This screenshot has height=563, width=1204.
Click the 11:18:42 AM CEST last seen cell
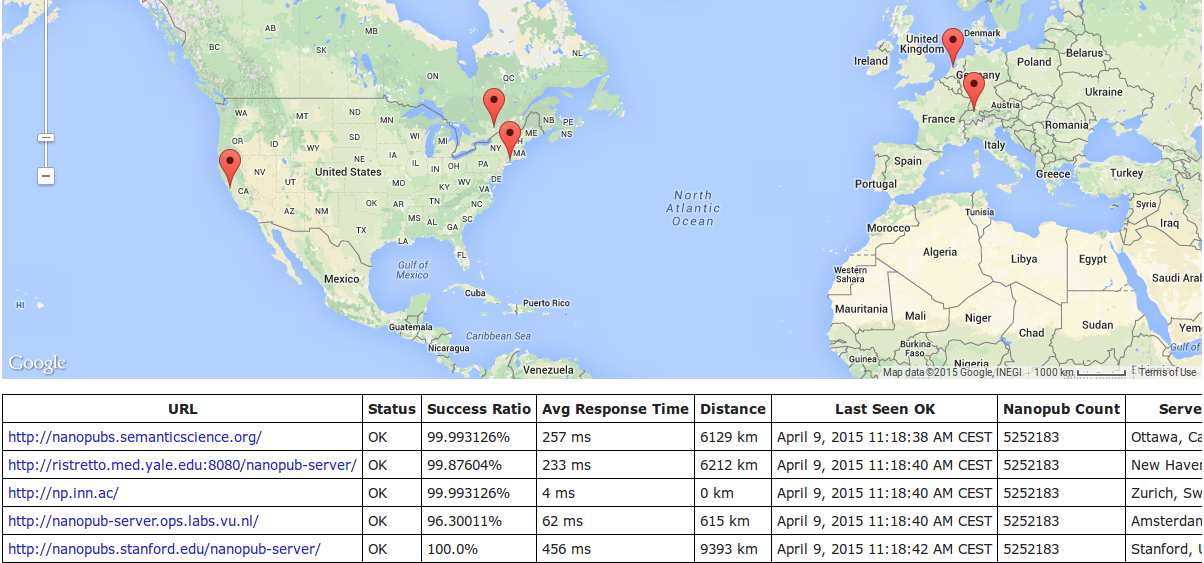pyautogui.click(x=885, y=549)
